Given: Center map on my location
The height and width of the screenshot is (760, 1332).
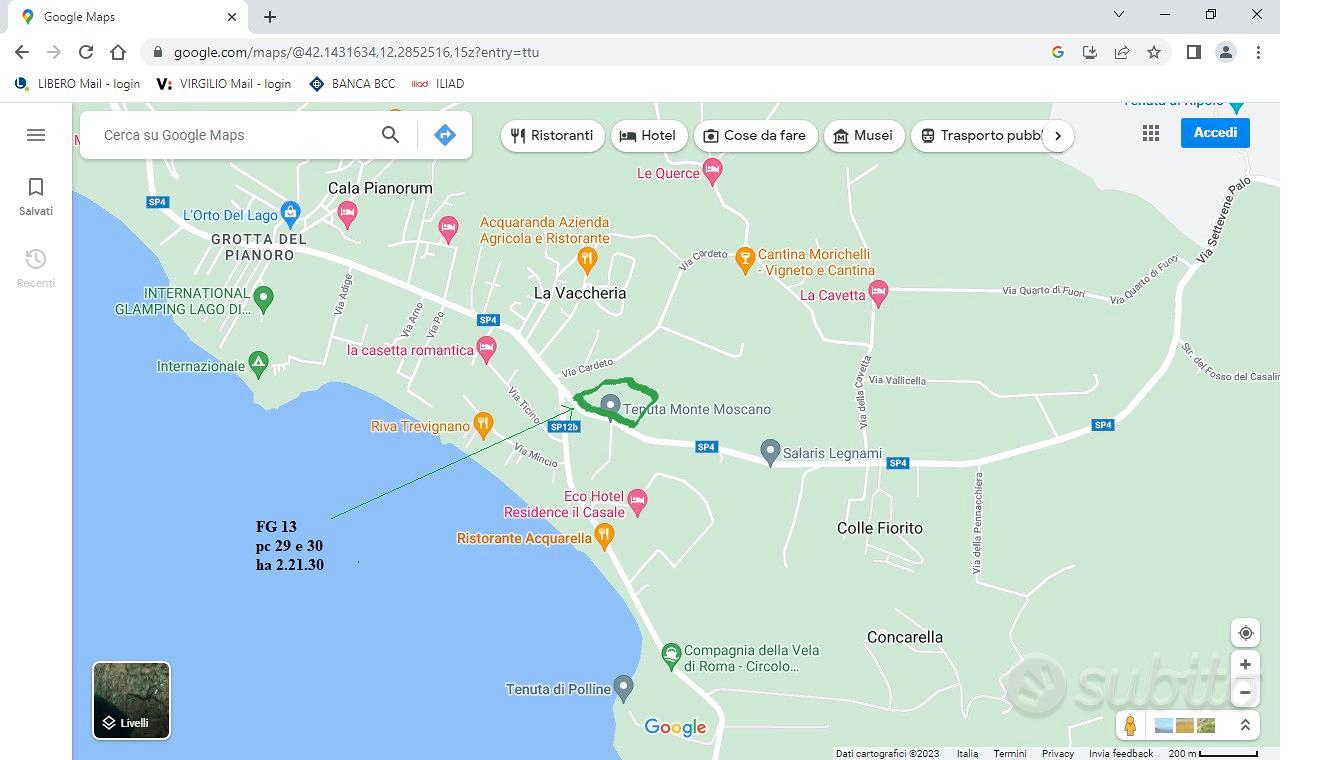Looking at the screenshot, I should (1245, 633).
